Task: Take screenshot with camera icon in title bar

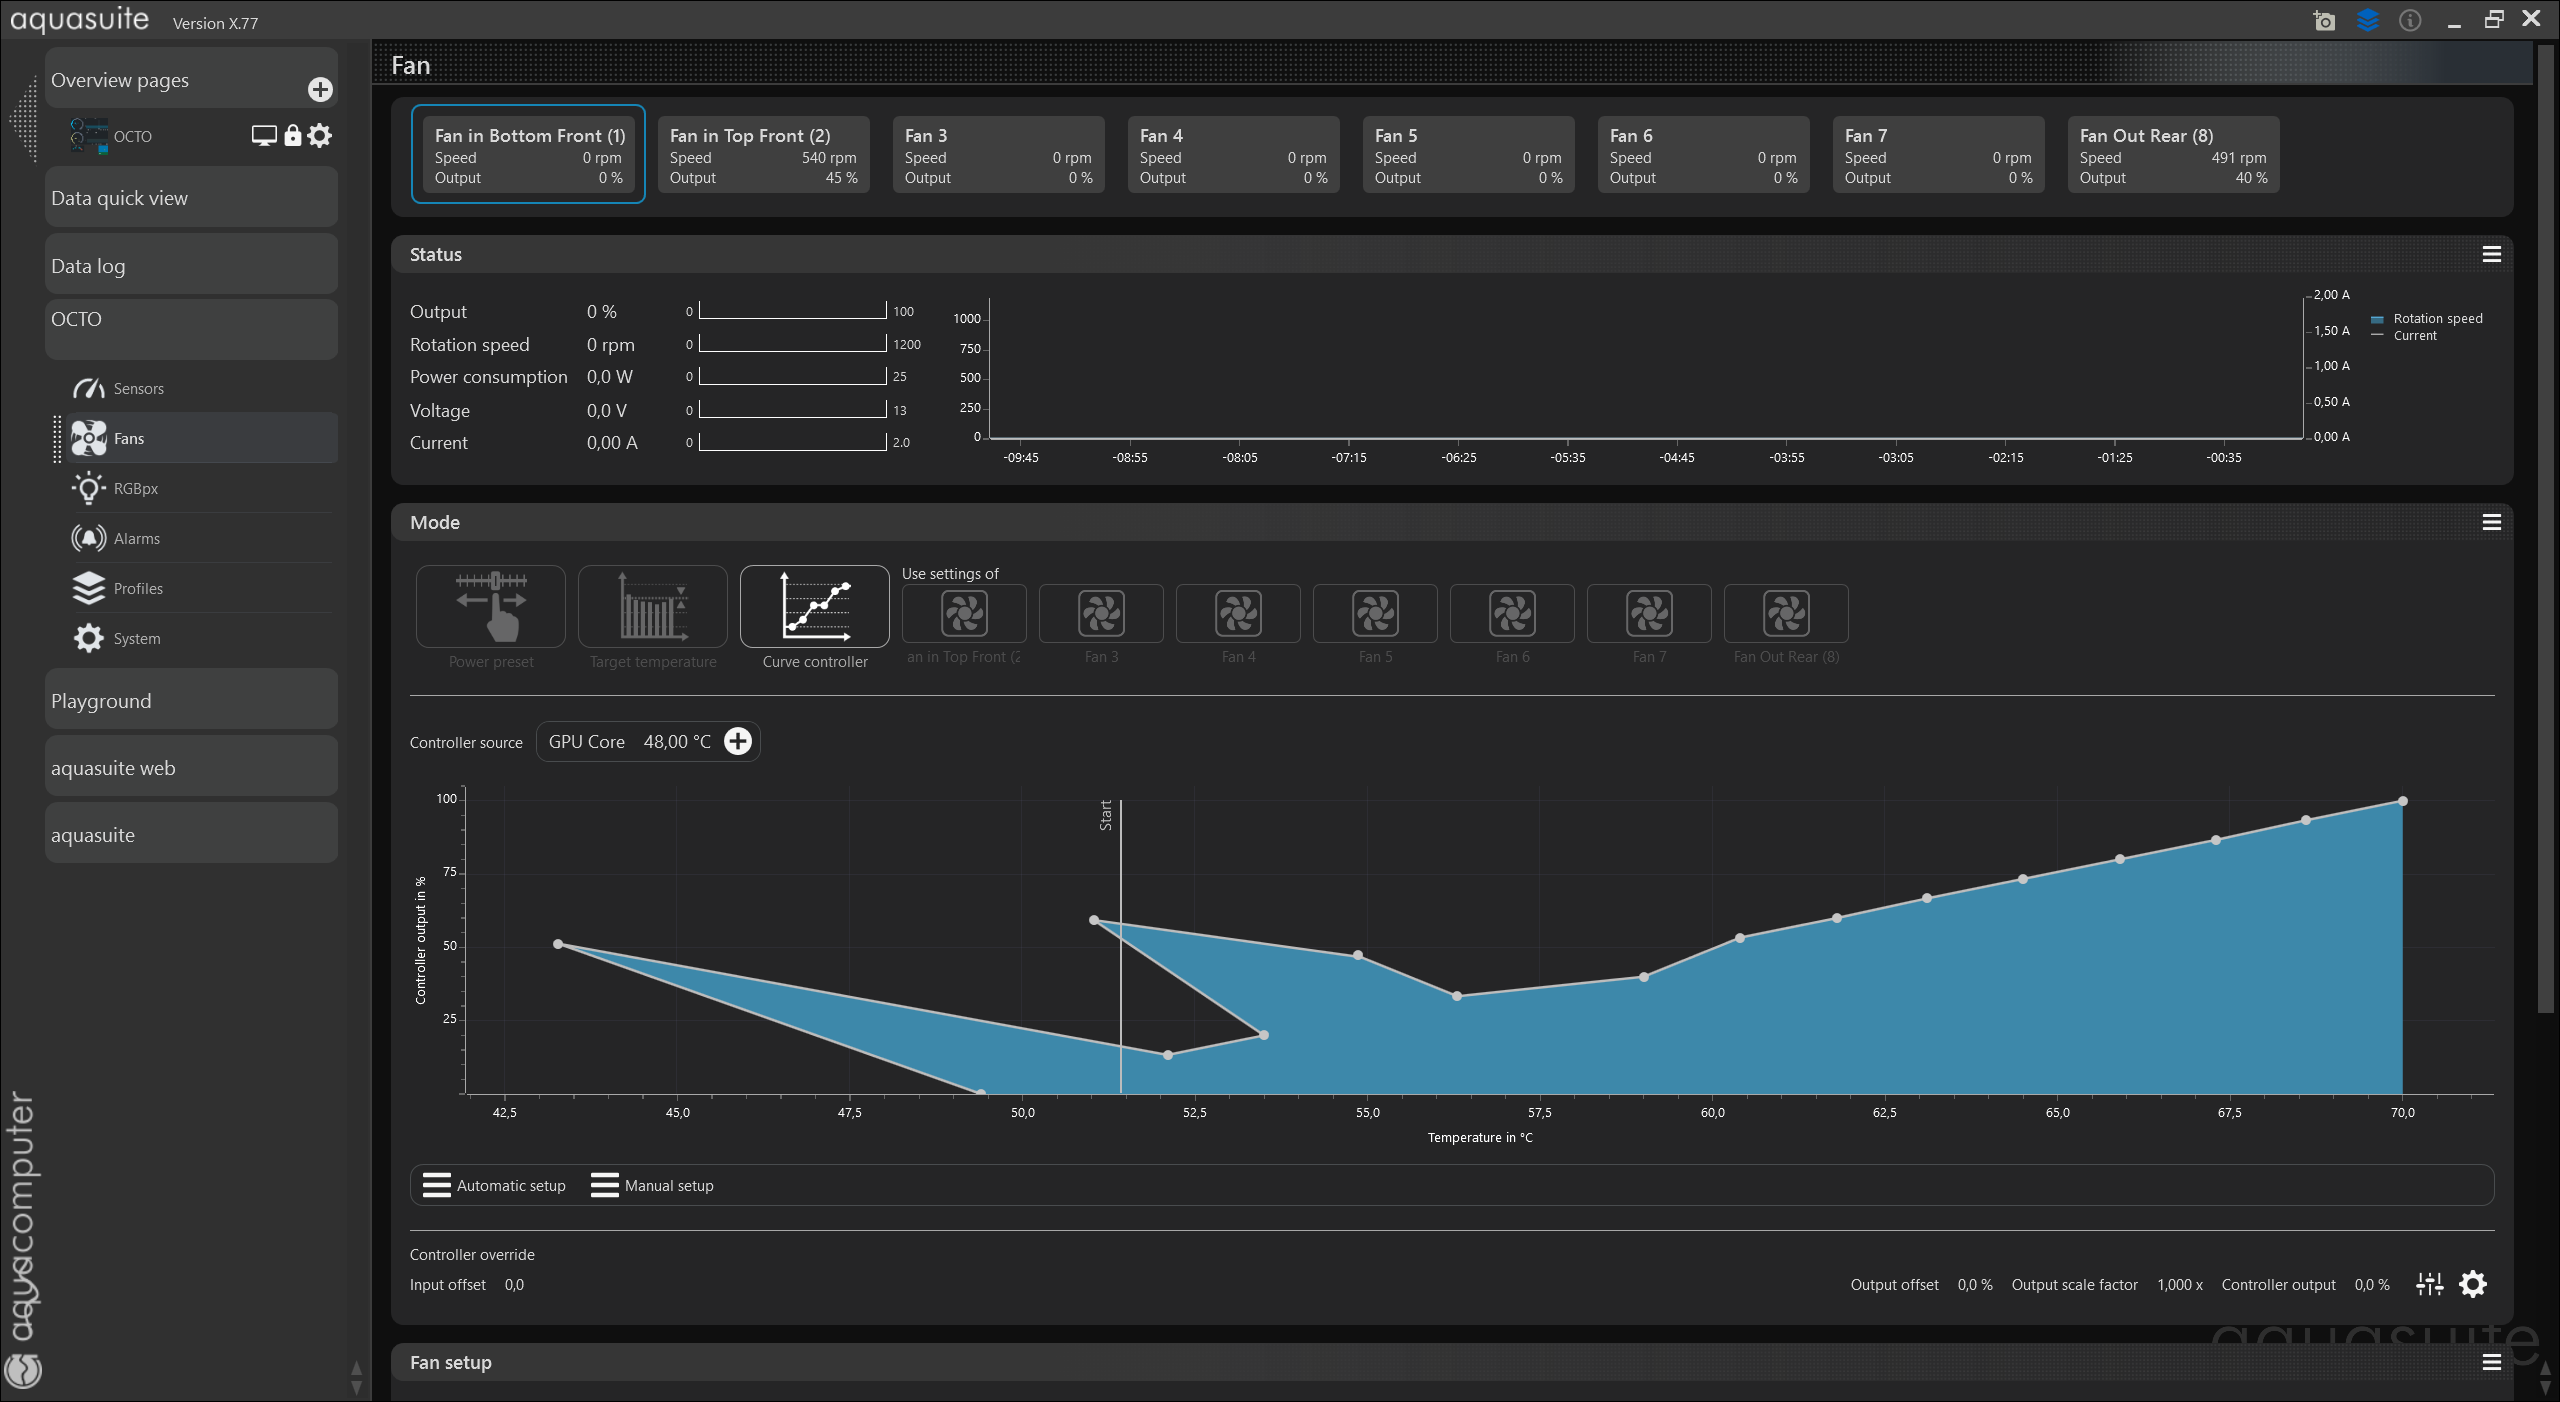Action: (2324, 21)
